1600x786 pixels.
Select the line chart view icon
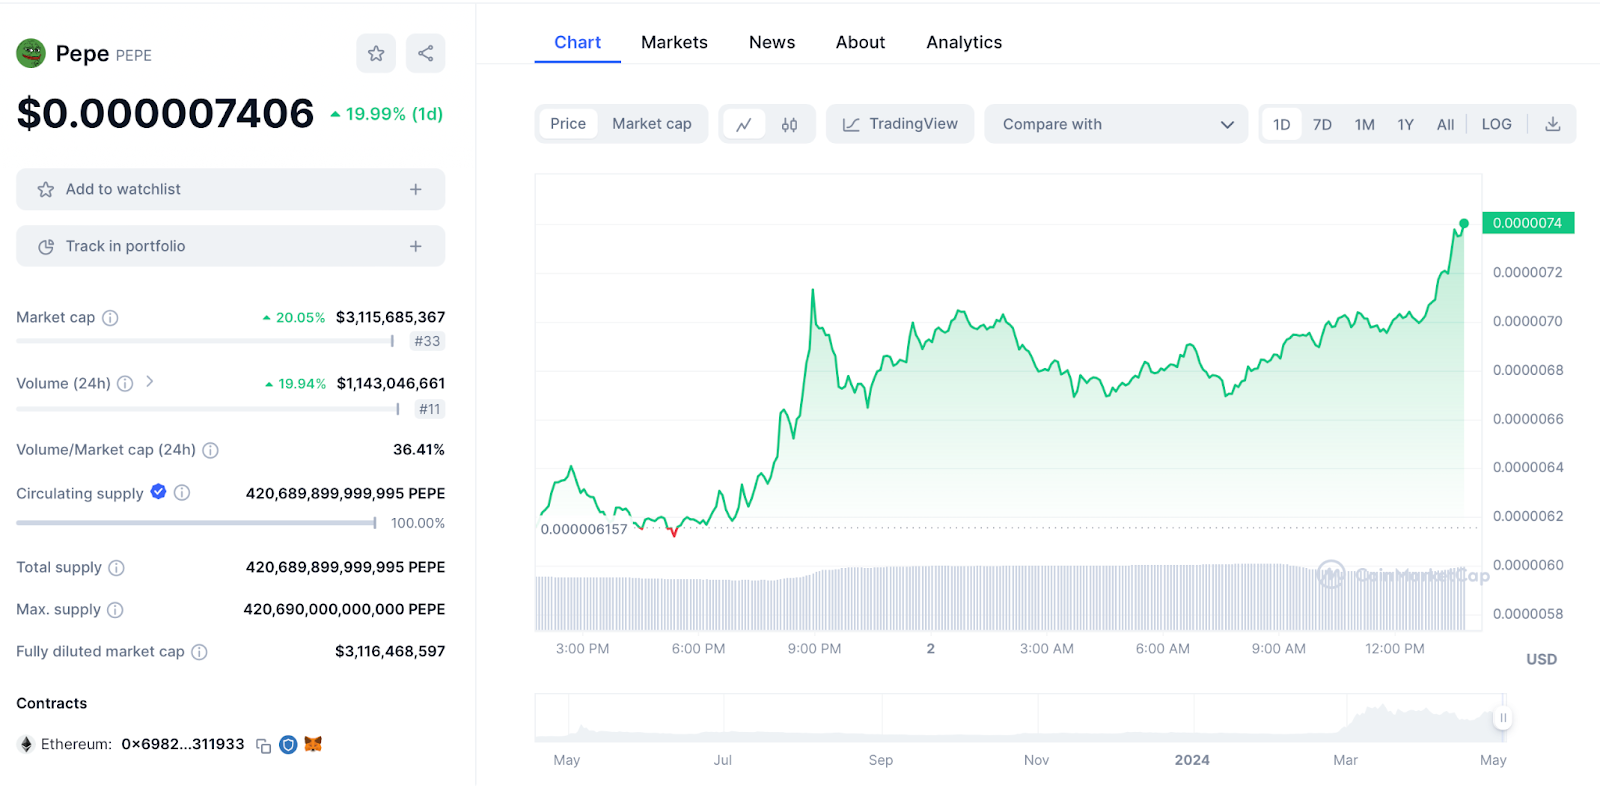[744, 125]
